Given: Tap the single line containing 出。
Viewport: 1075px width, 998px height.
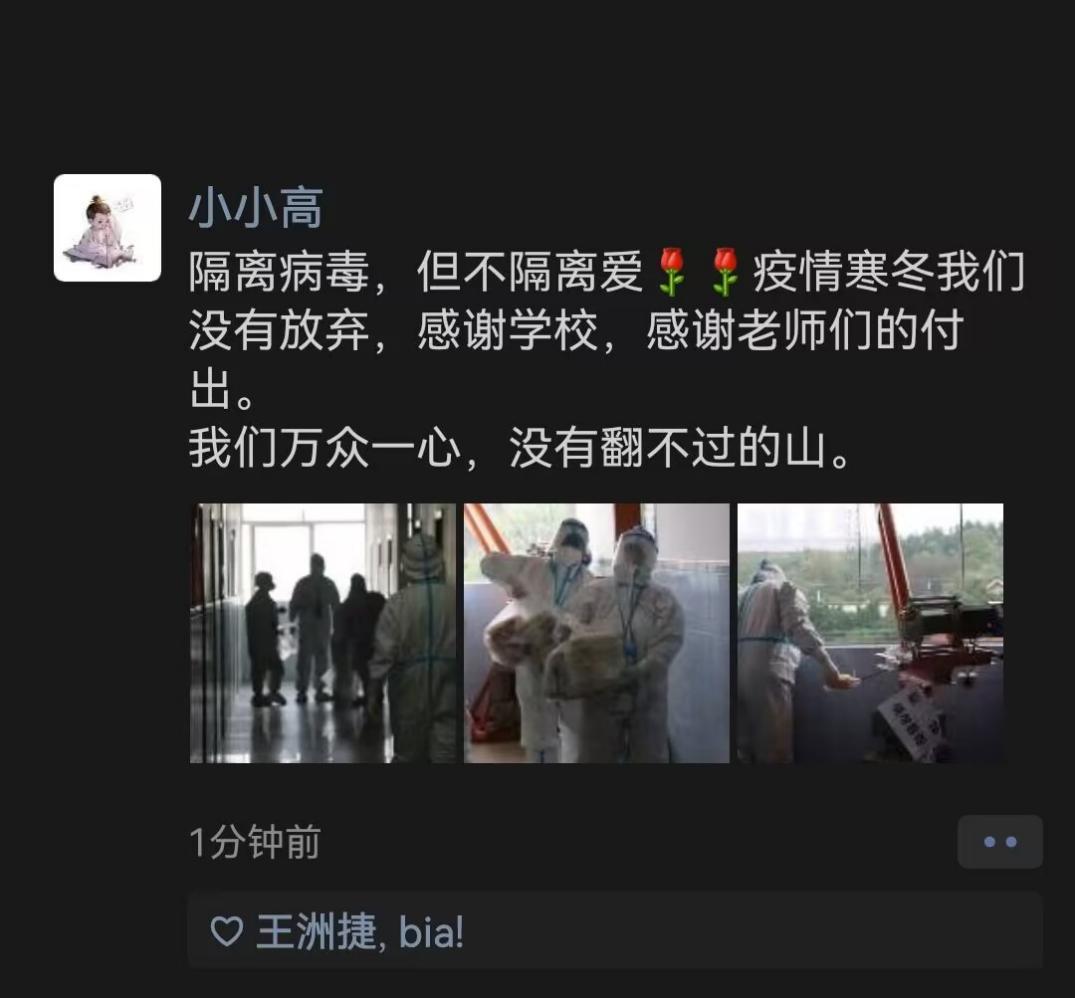Looking at the screenshot, I should click(222, 390).
